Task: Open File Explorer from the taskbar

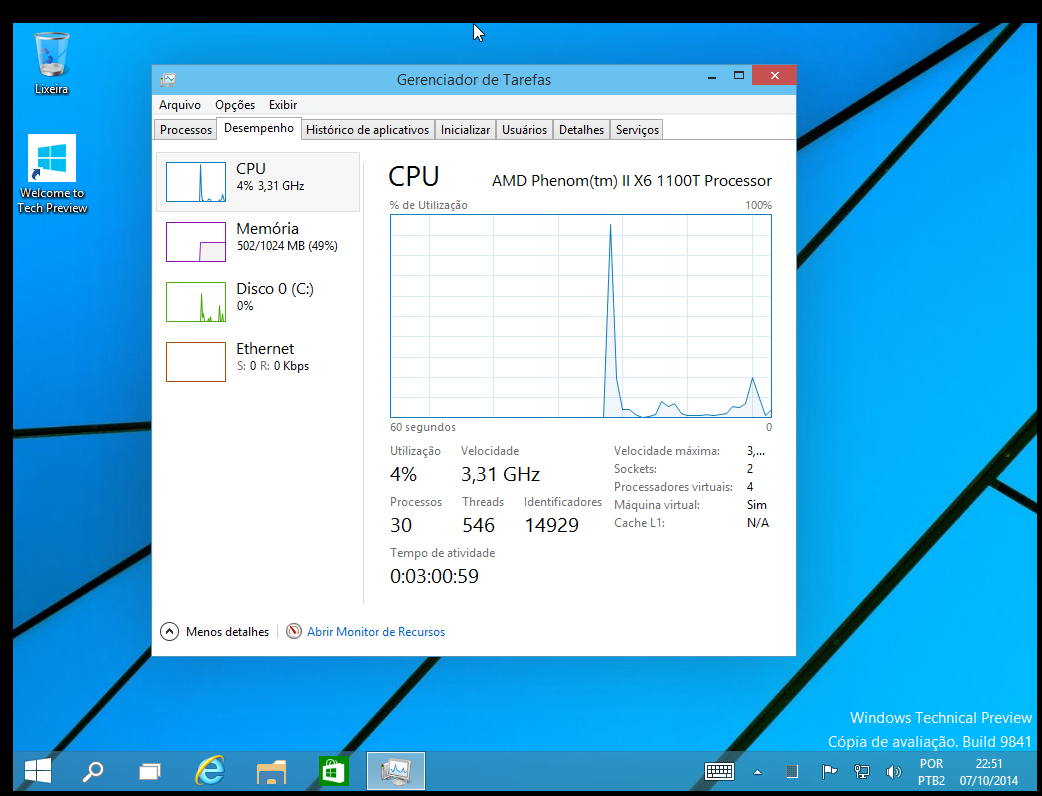Action: pos(271,771)
